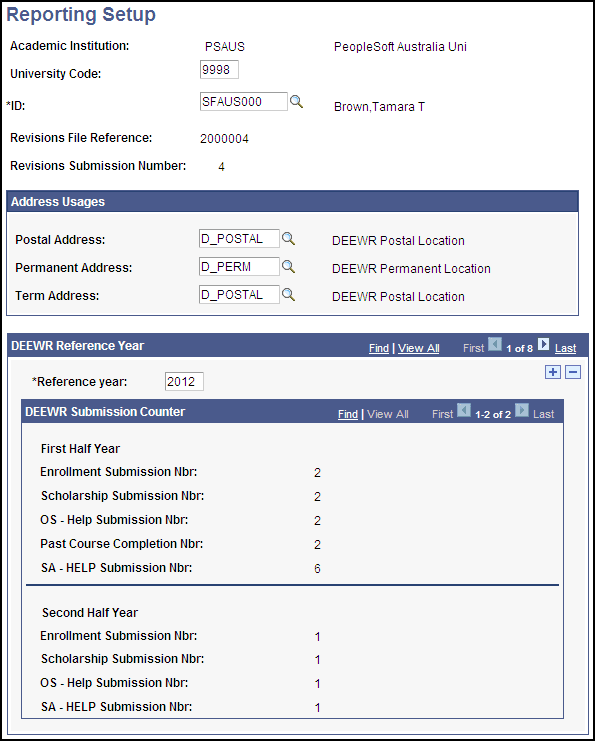Click Find in DEEWR Reference Year header
Image resolution: width=595 pixels, height=741 pixels.
coord(379,348)
